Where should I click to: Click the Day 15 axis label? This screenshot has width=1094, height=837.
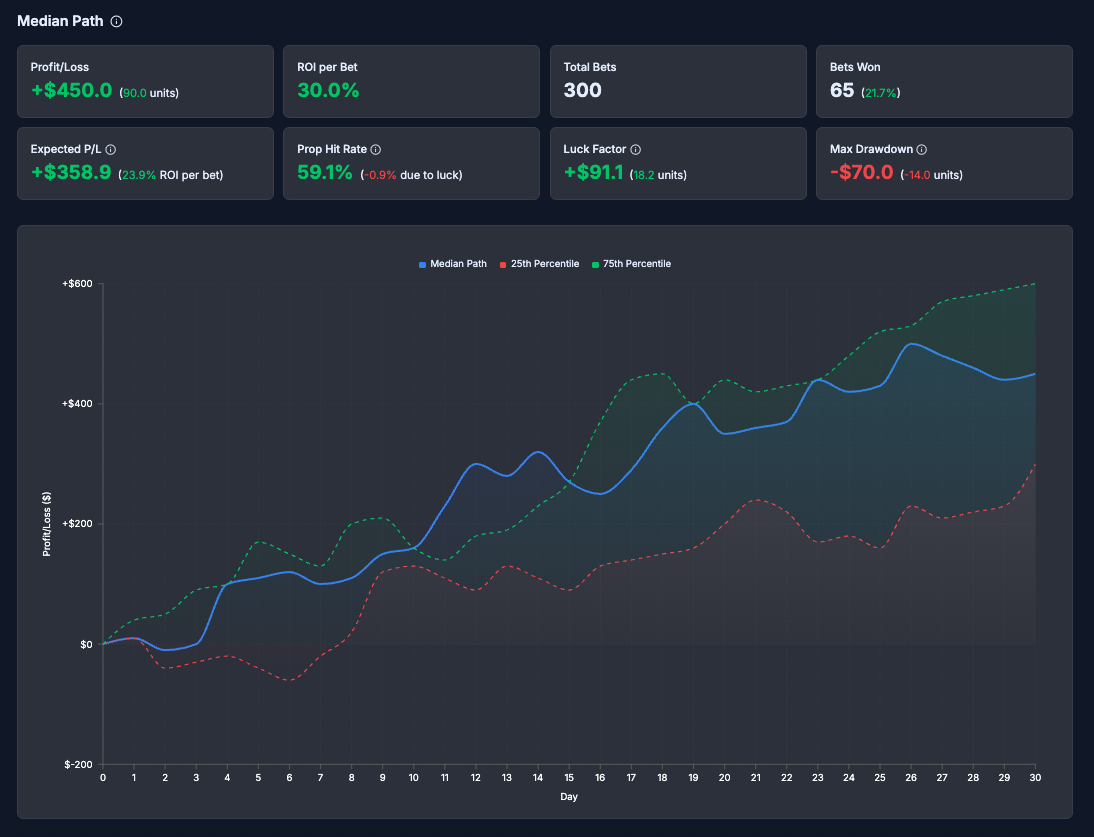[x=568, y=777]
